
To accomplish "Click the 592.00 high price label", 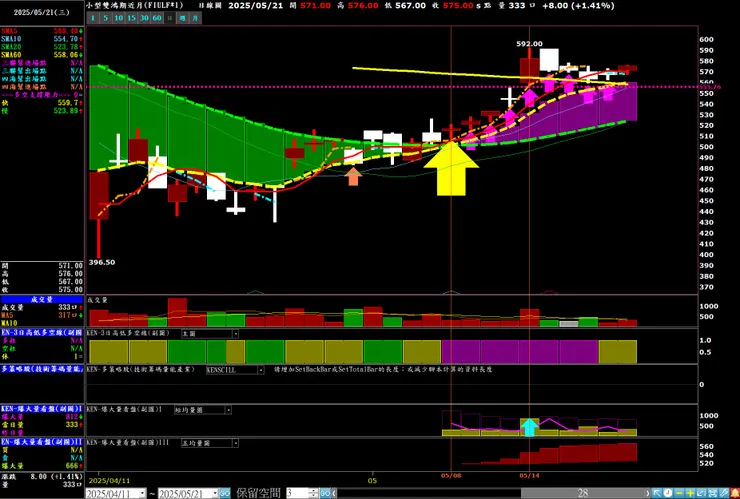I will tap(529, 43).
